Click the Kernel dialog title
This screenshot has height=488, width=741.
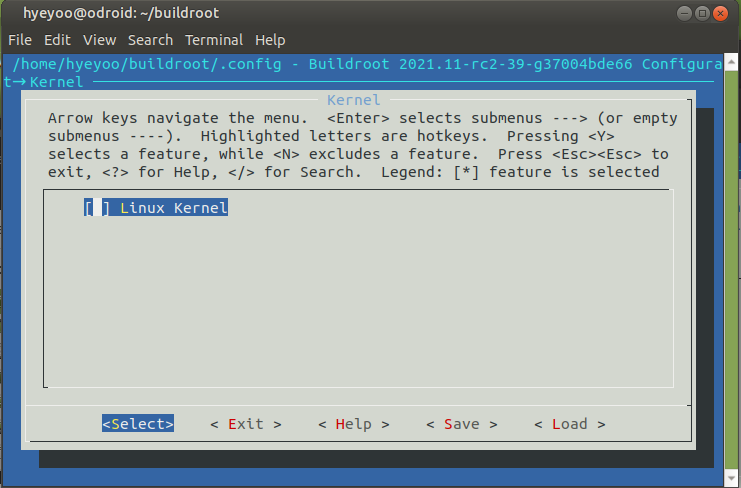tap(353, 100)
